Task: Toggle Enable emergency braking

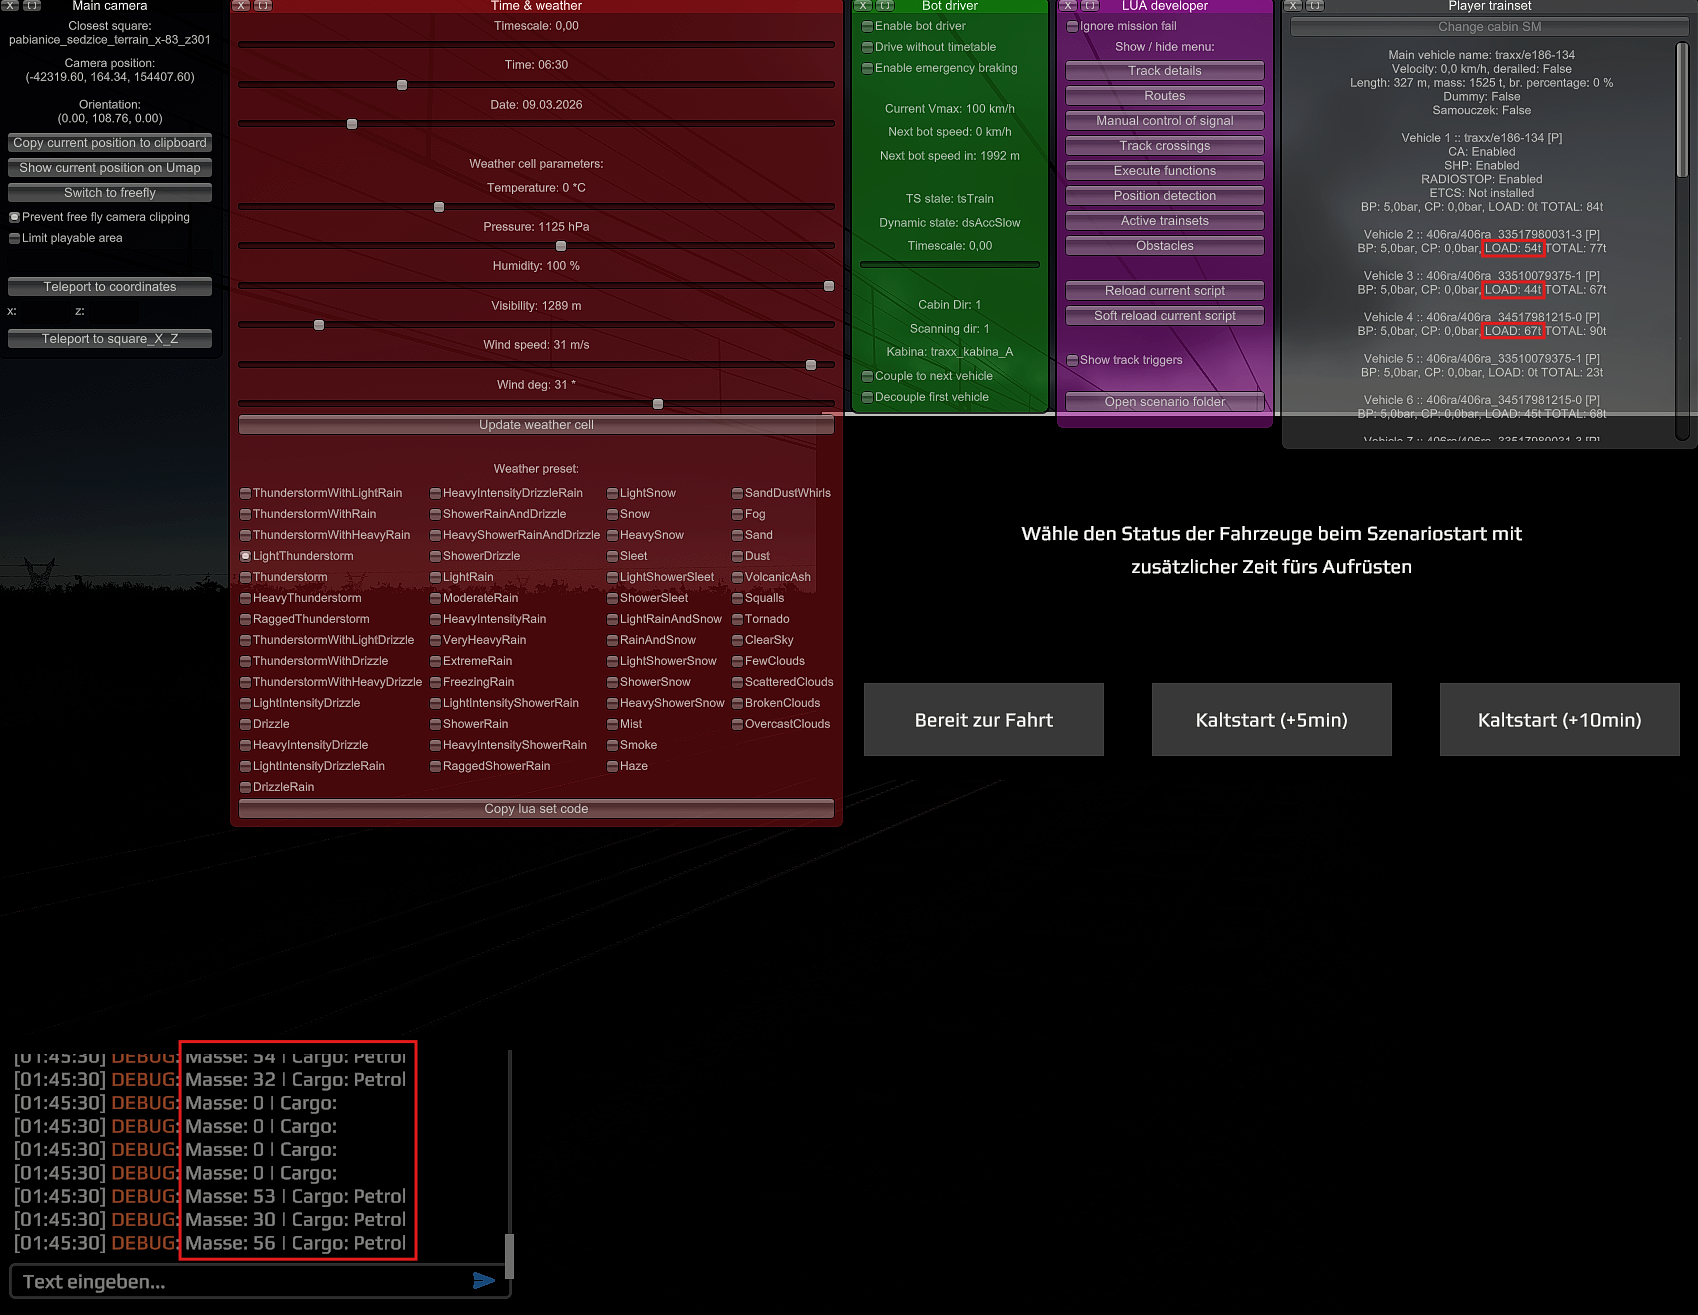Action: tap(867, 68)
